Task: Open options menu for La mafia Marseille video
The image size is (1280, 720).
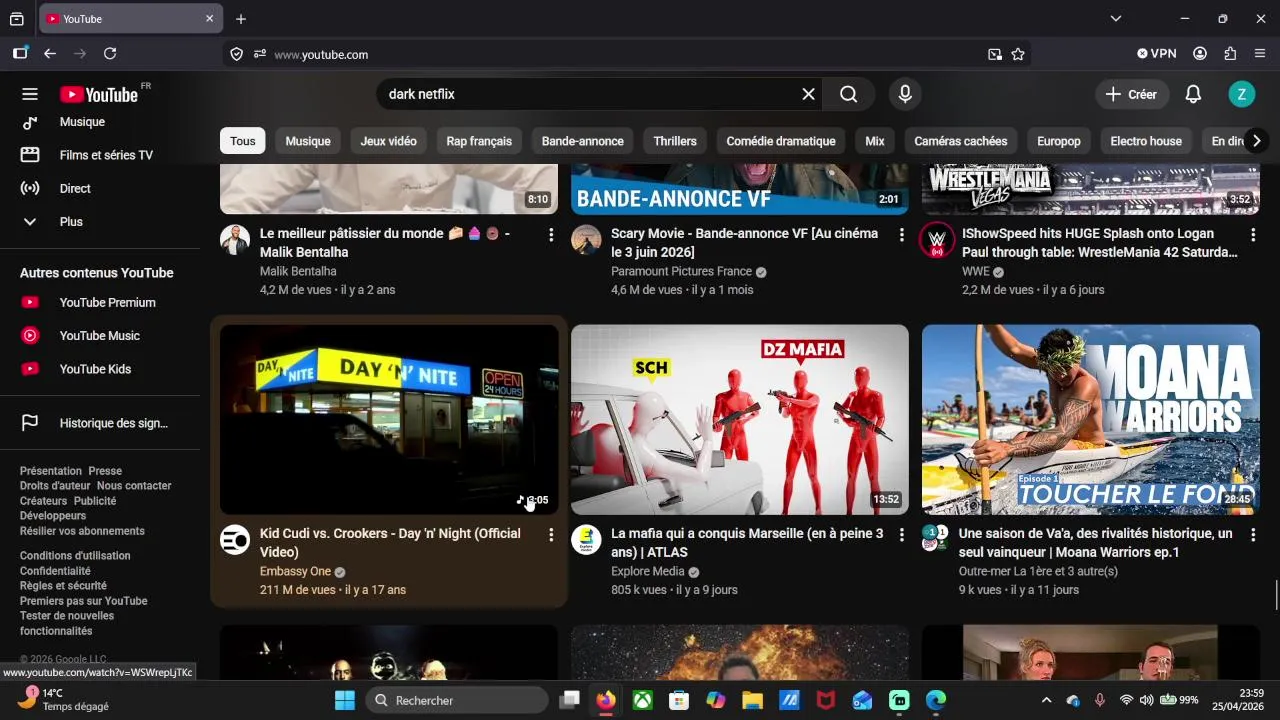Action: pyautogui.click(x=901, y=535)
